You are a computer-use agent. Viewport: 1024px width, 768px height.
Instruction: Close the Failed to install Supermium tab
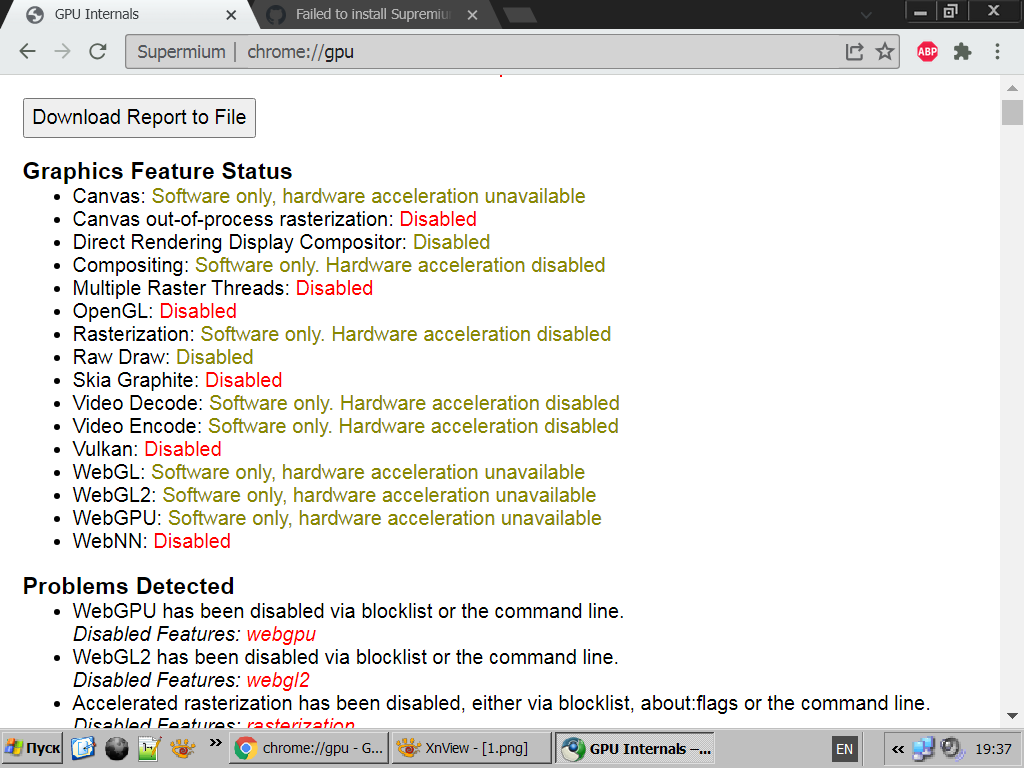click(473, 14)
